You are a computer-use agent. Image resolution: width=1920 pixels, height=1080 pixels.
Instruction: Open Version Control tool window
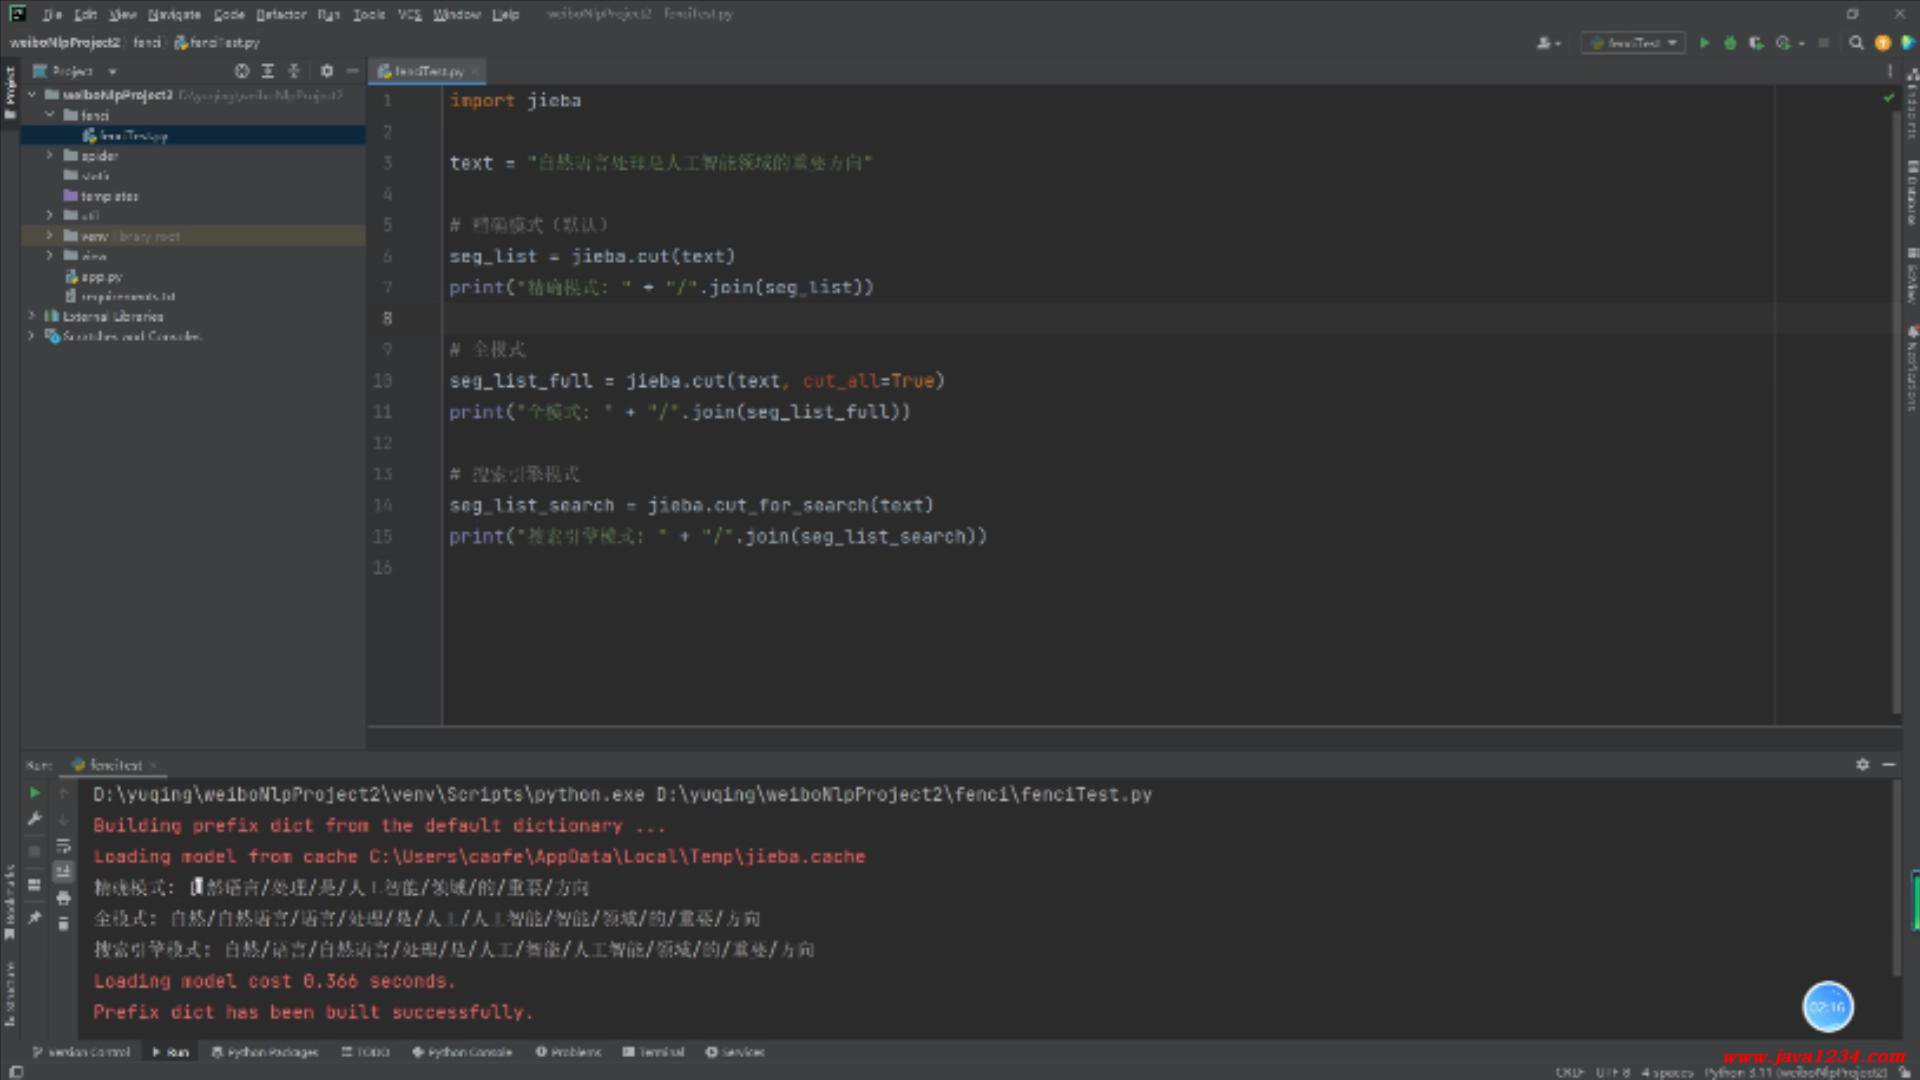click(x=81, y=1052)
